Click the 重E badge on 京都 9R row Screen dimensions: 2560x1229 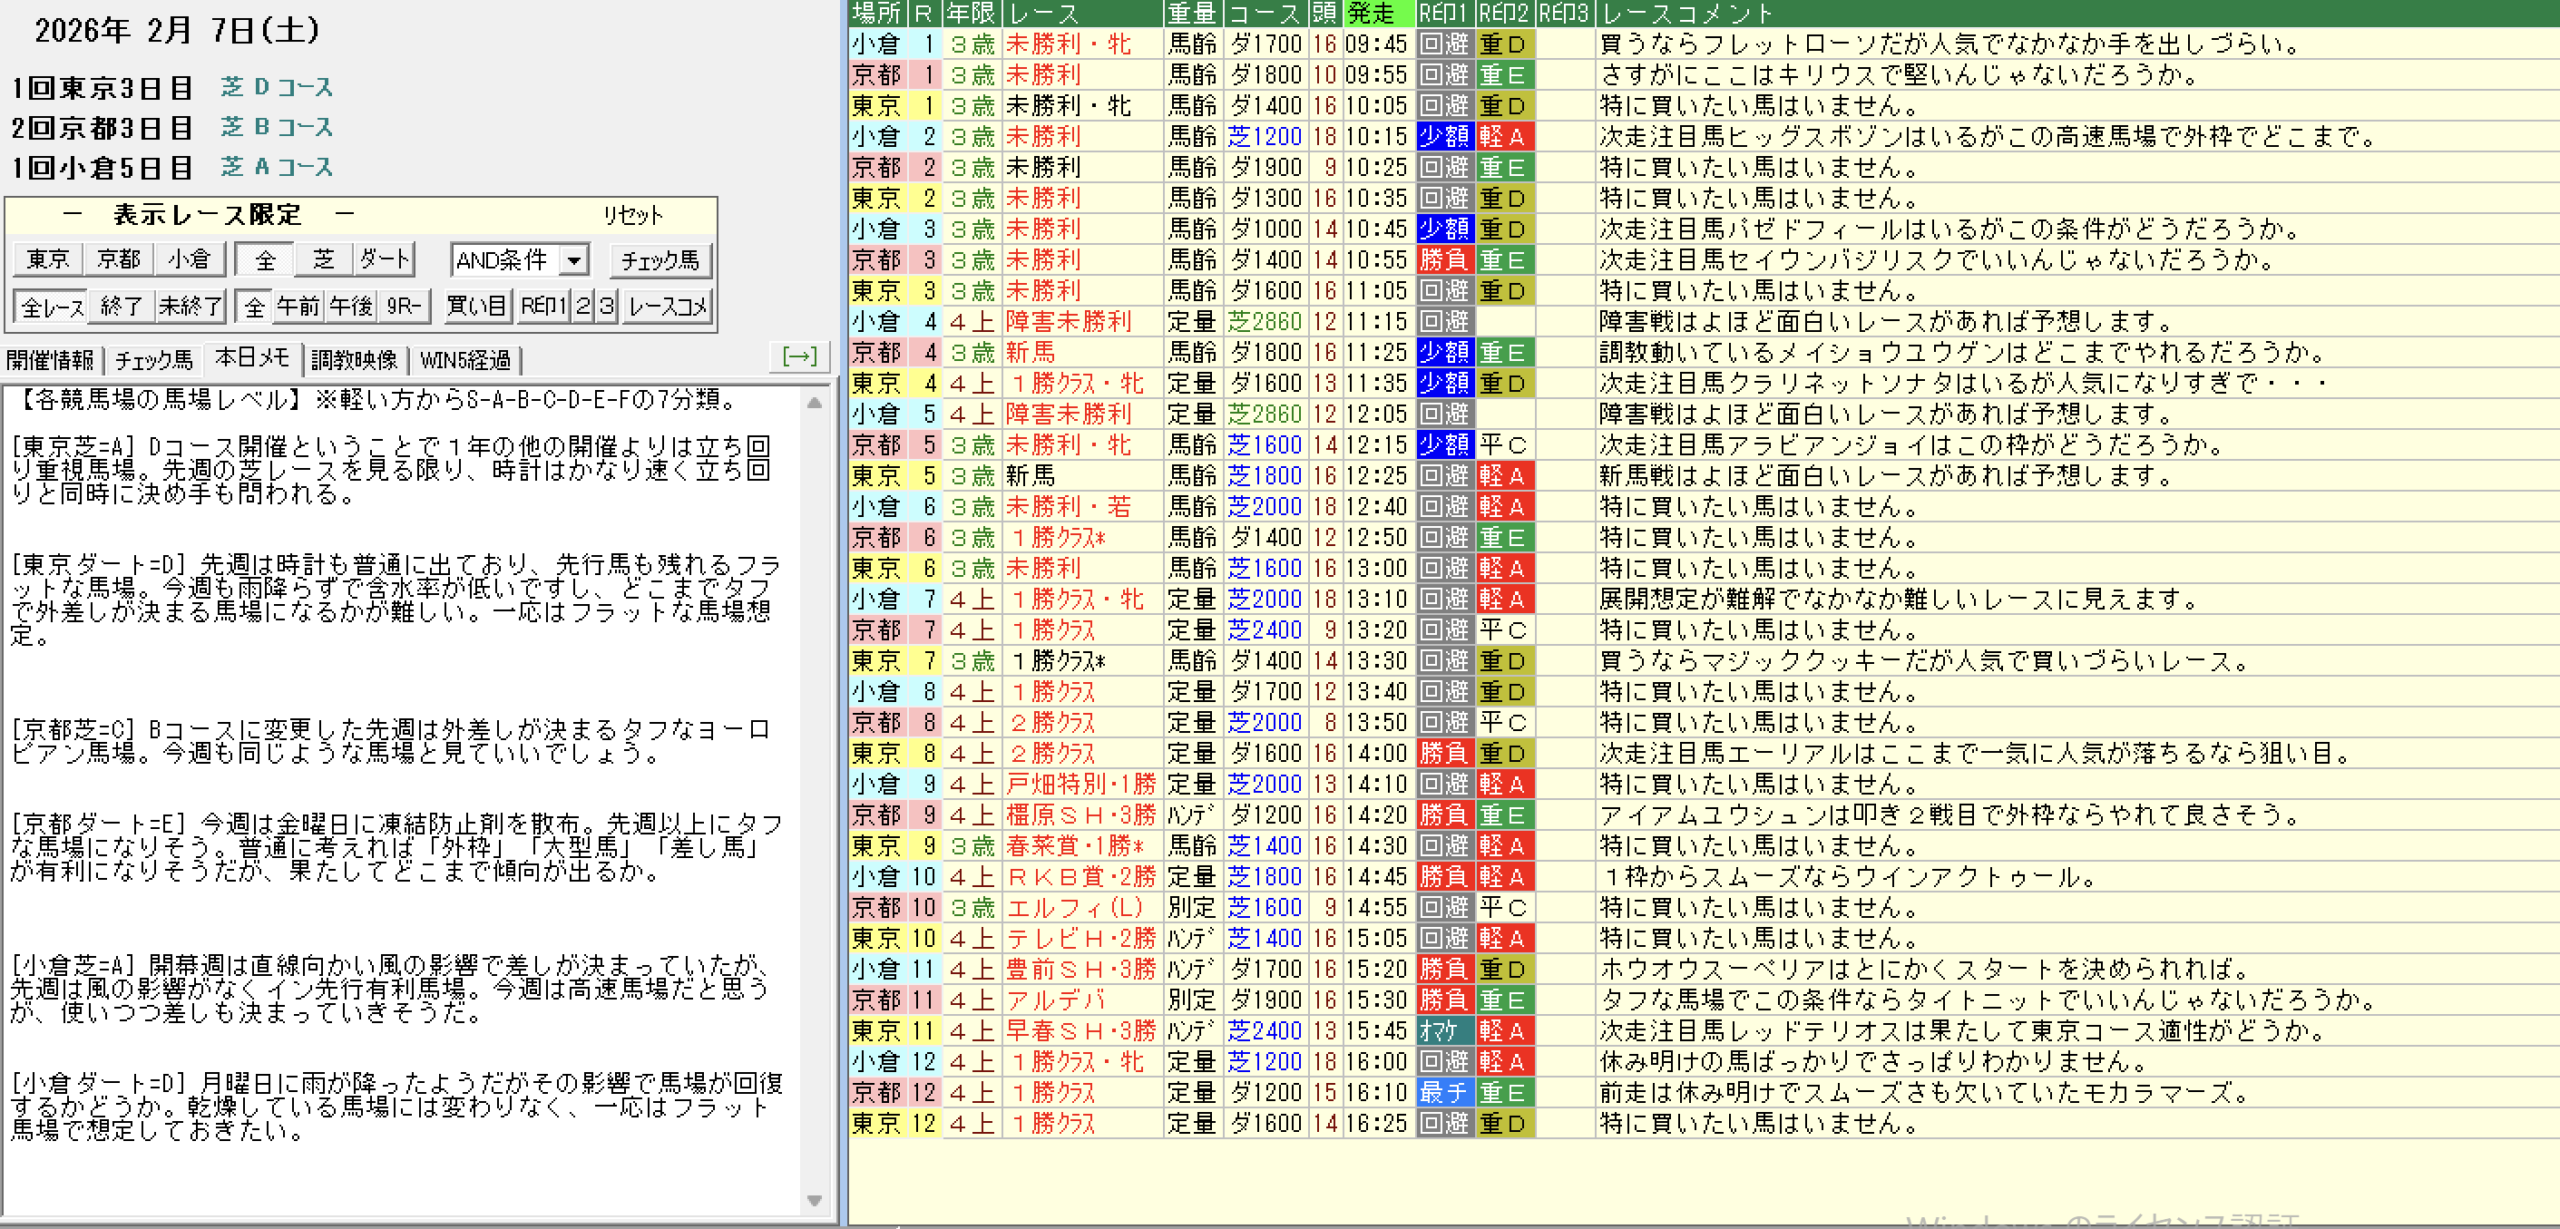1503,815
